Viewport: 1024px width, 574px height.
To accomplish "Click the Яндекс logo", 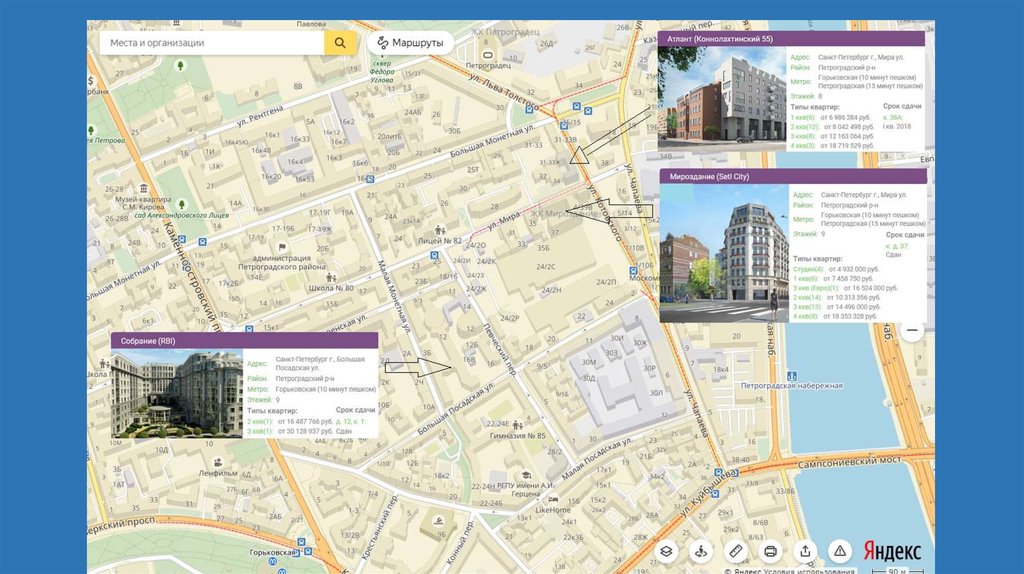I will (x=892, y=551).
